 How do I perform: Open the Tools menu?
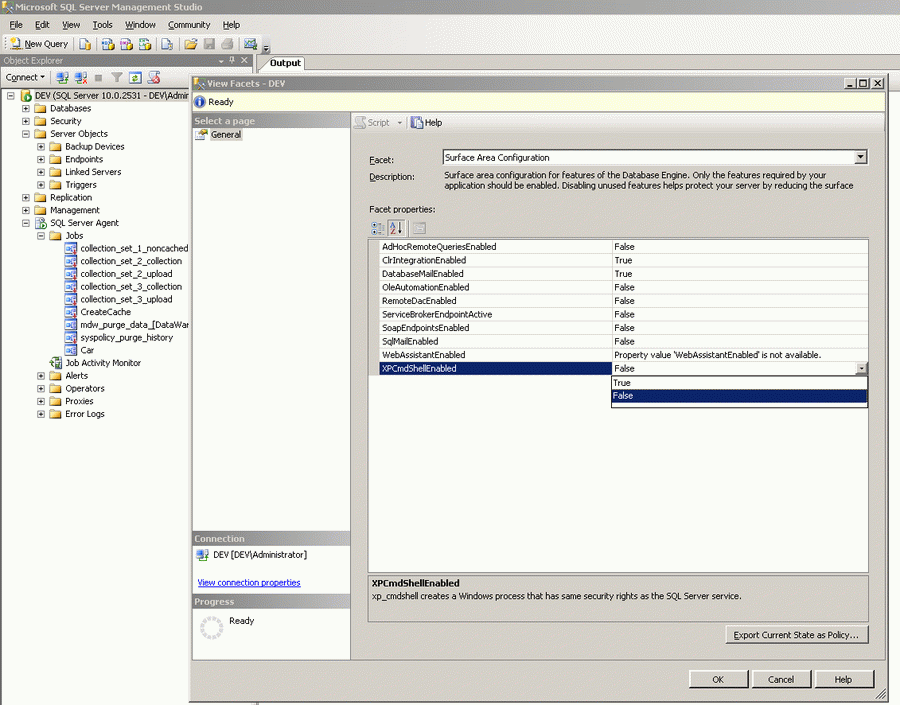point(103,25)
